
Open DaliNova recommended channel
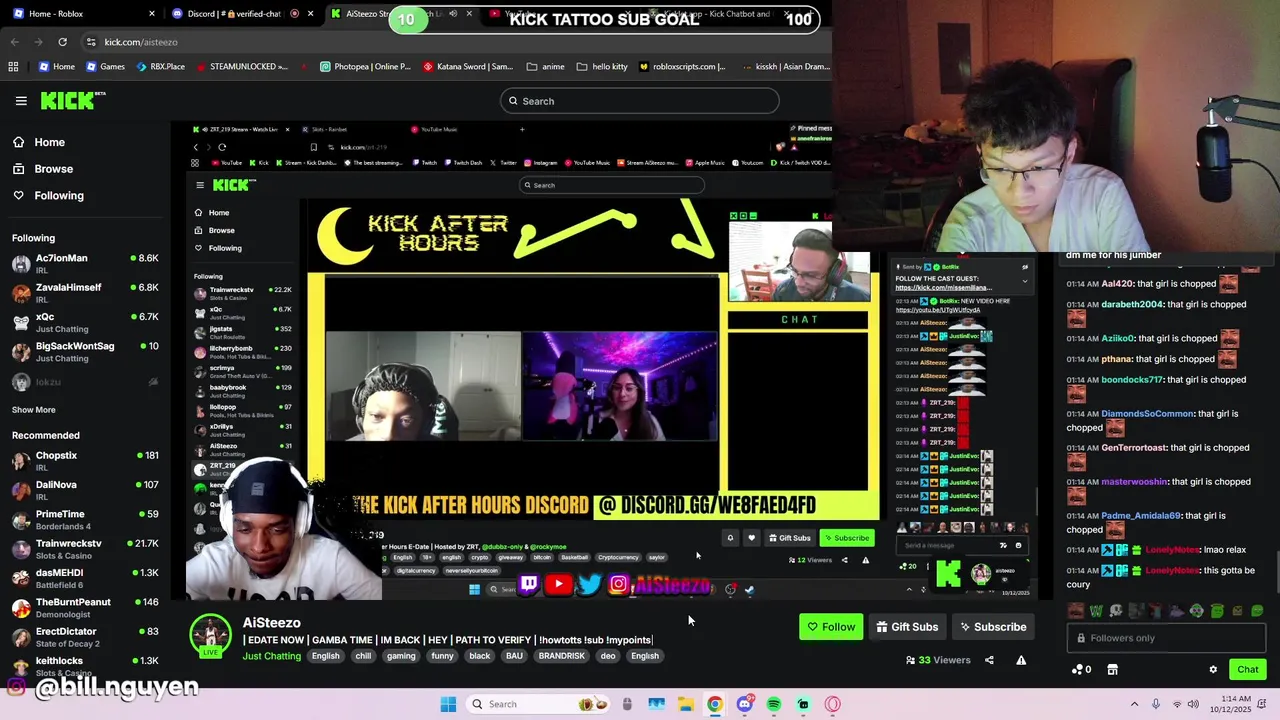click(85, 490)
